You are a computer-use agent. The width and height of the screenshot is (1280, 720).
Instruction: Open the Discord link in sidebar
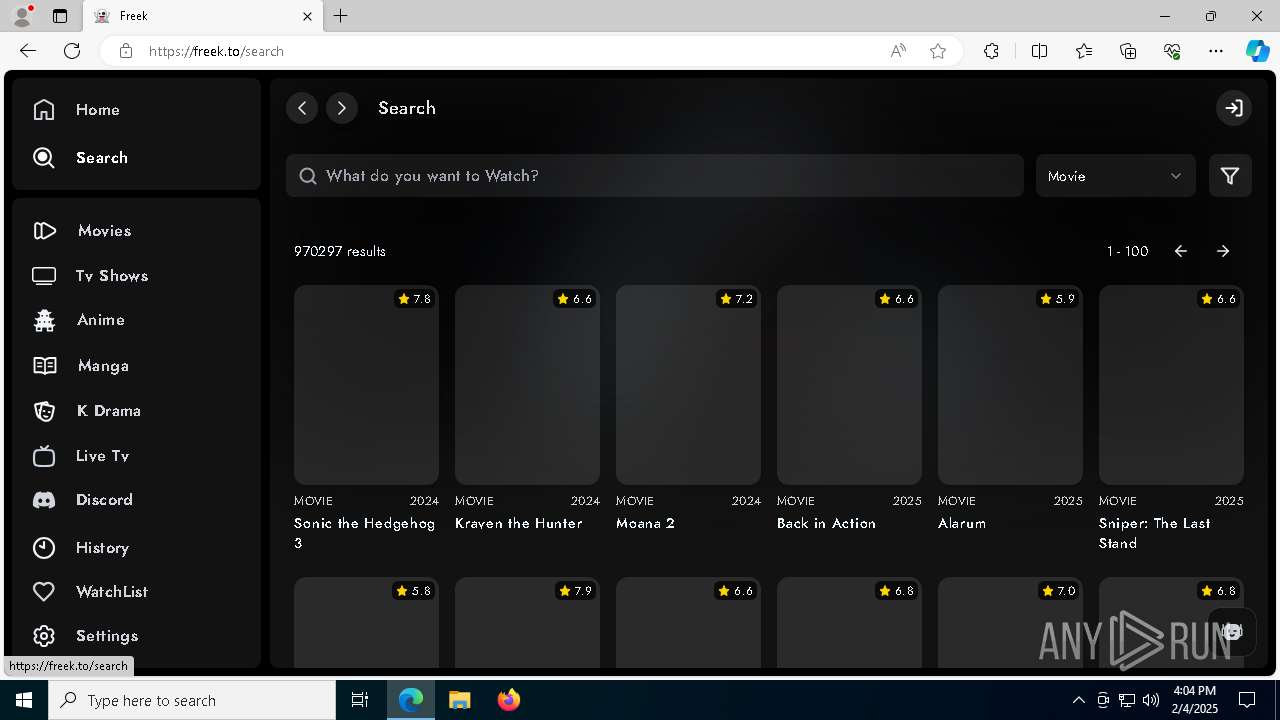[82, 500]
